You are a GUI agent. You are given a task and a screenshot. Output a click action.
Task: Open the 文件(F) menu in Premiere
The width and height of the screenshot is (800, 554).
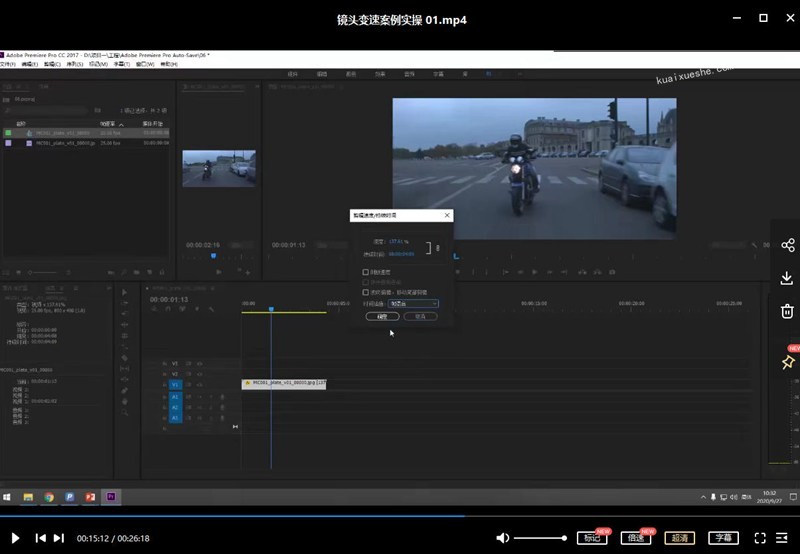point(7,64)
